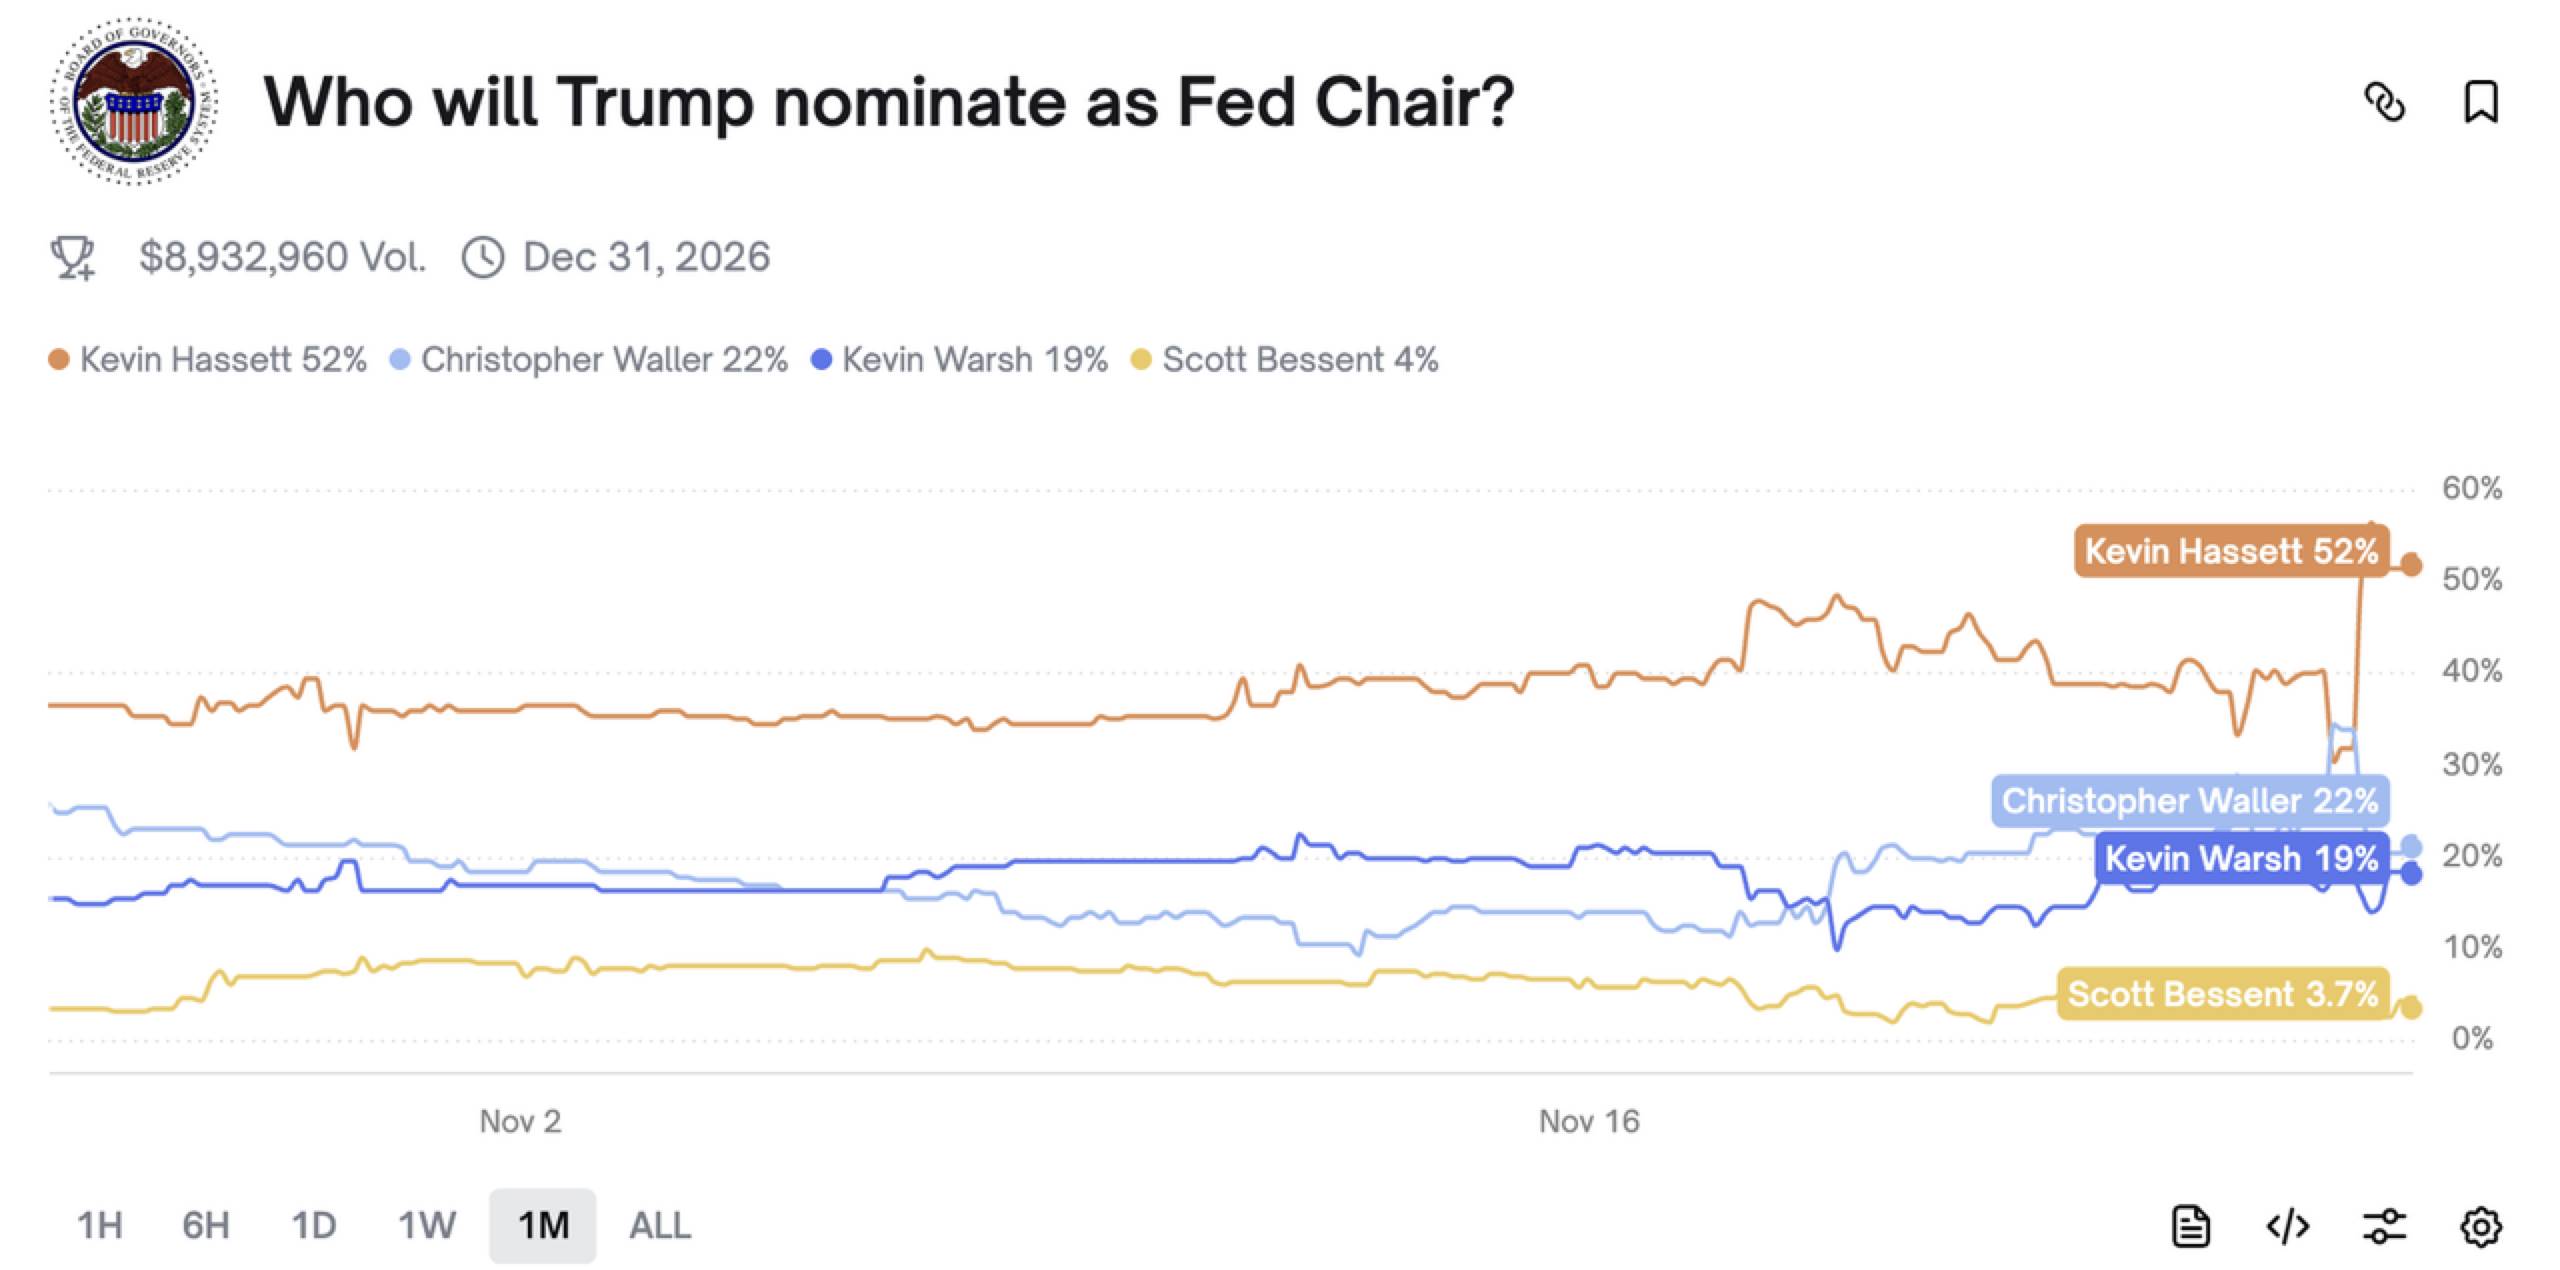Click the trophy leaderboard icon

coord(72,258)
